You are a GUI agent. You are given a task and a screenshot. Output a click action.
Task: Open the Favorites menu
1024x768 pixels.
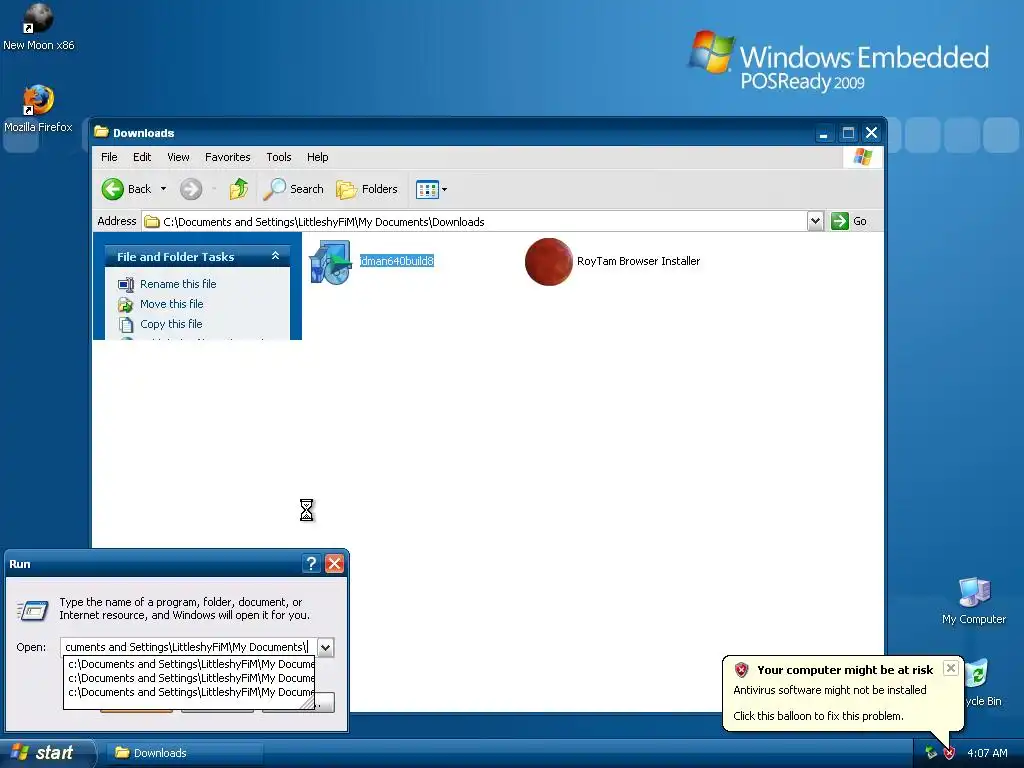pyautogui.click(x=227, y=157)
